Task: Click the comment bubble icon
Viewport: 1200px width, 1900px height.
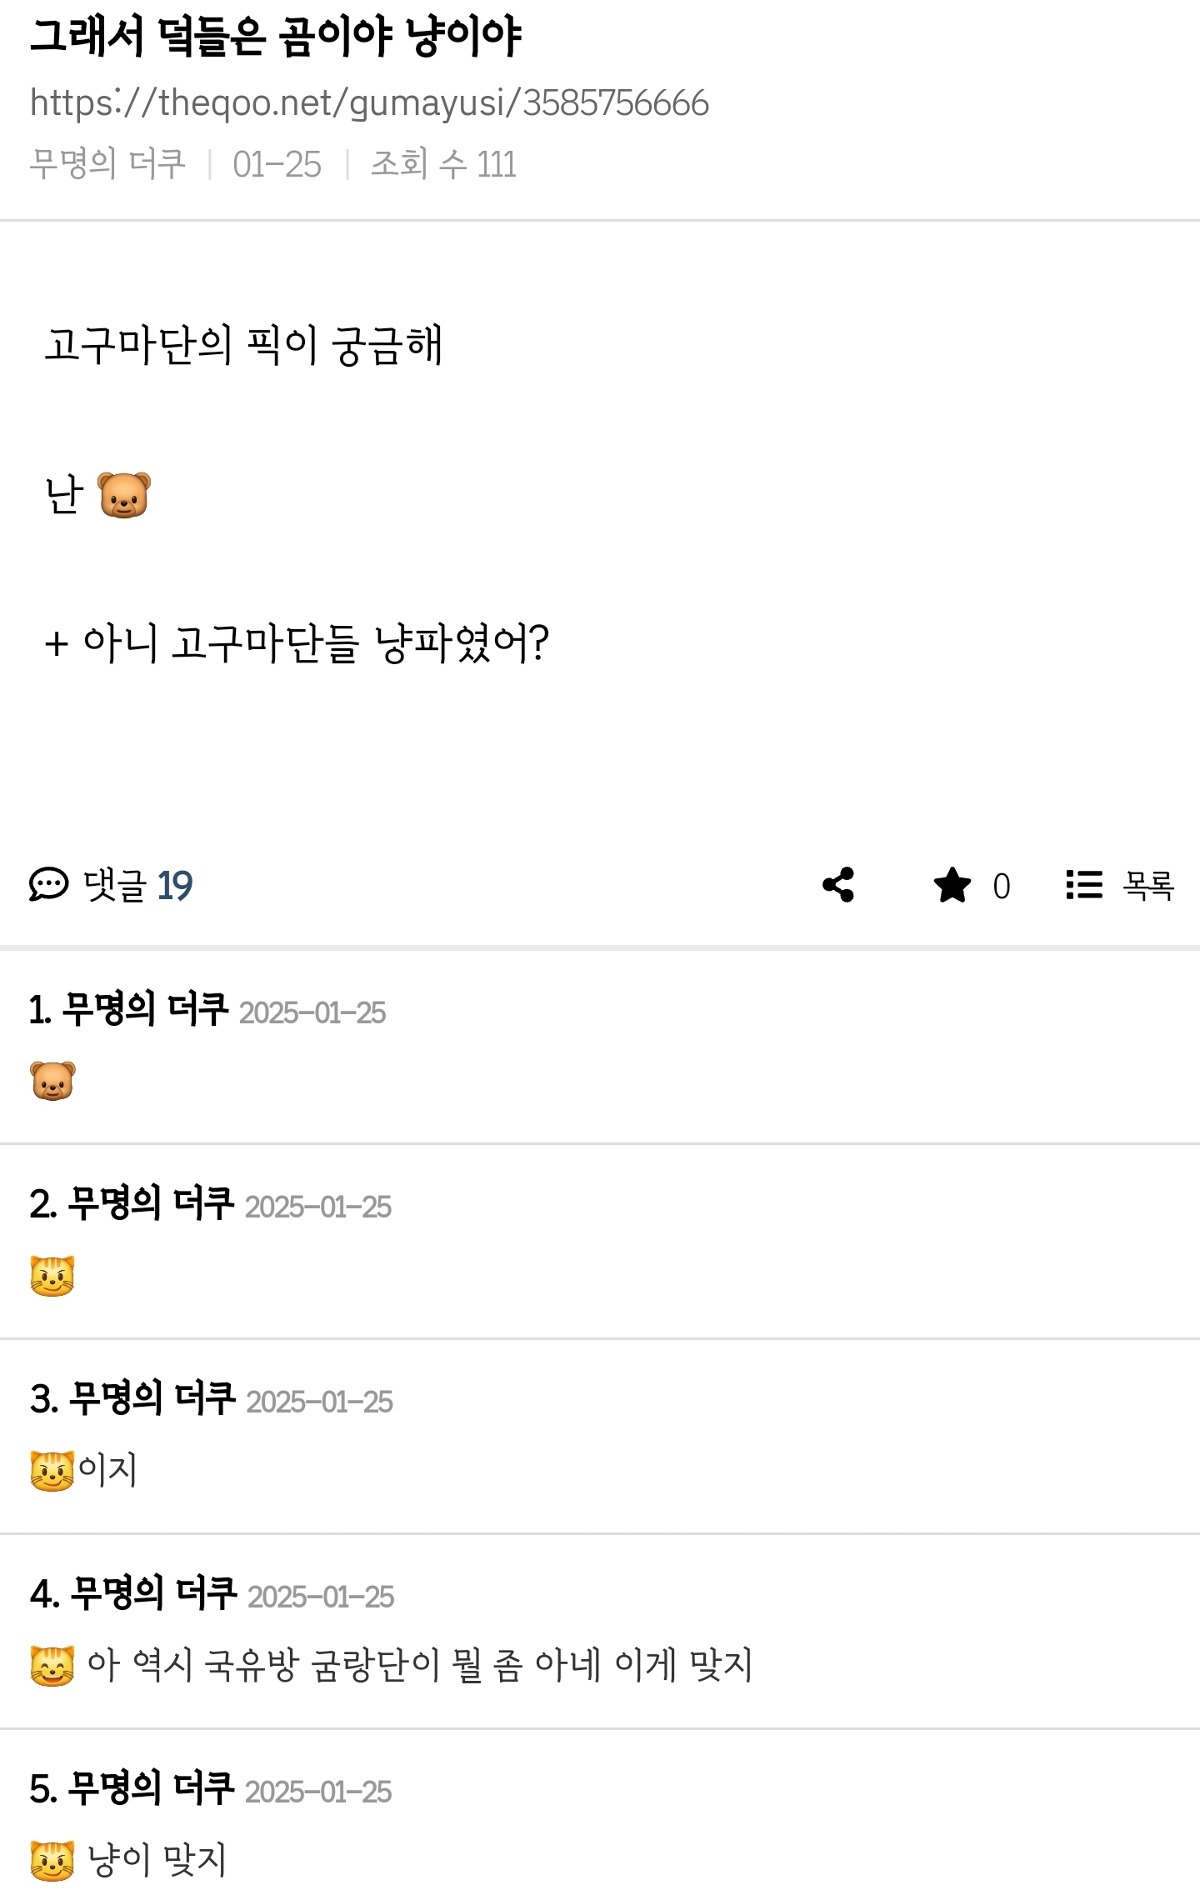Action: (48, 885)
